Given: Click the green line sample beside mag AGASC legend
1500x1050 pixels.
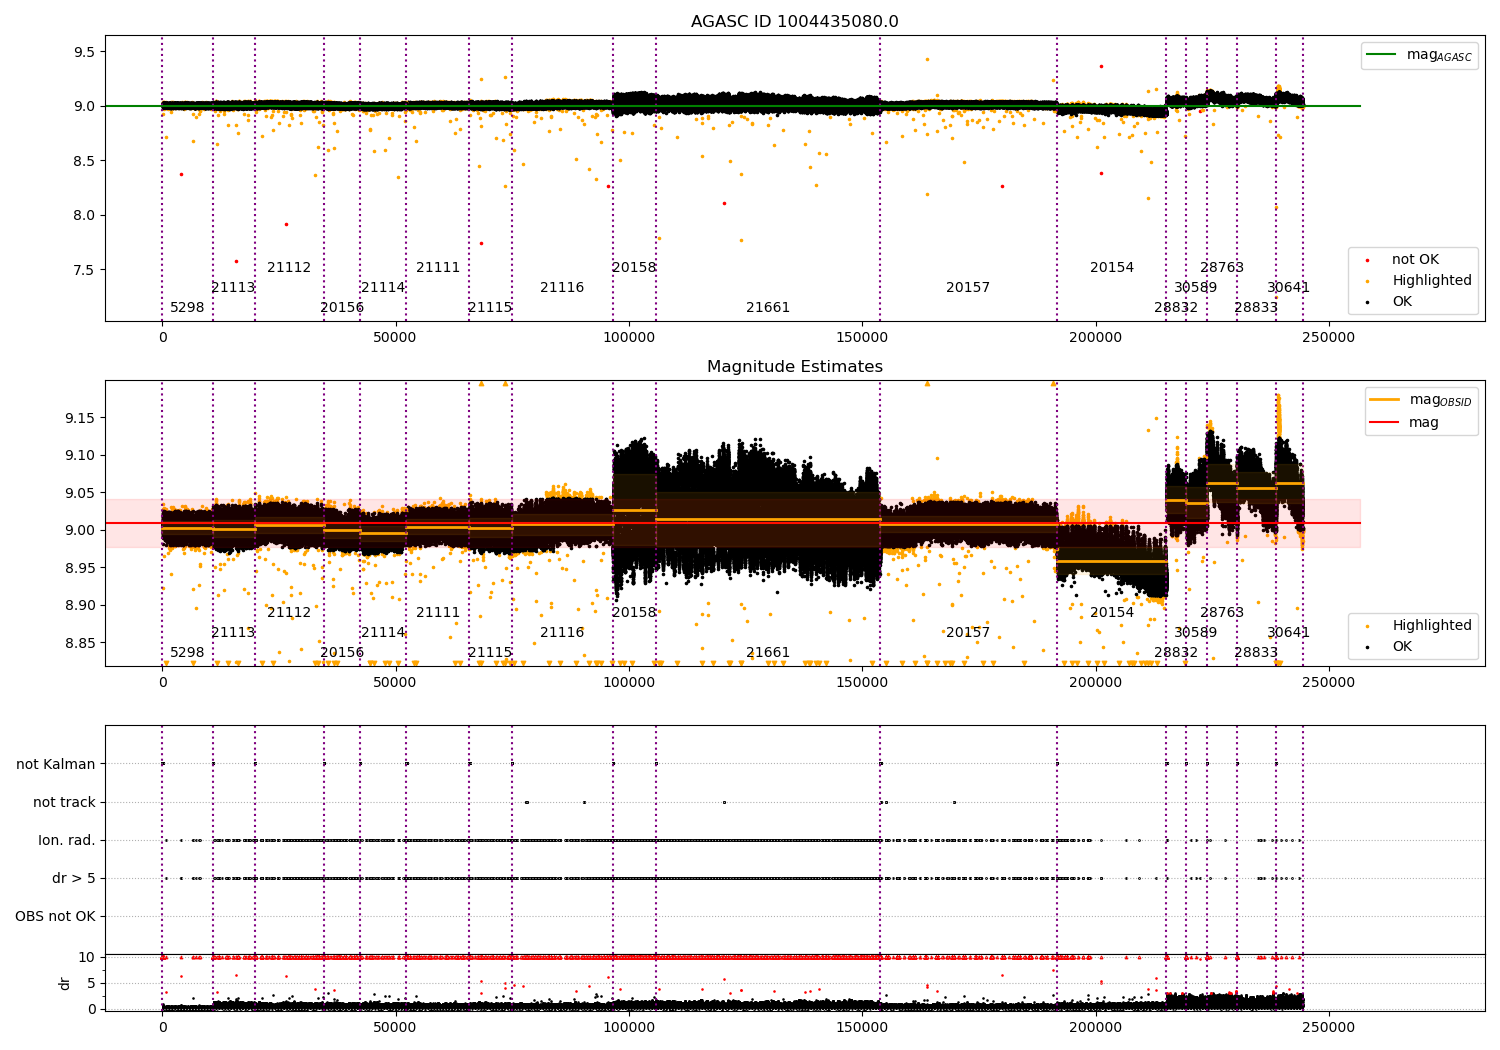Looking at the screenshot, I should tap(1382, 55).
